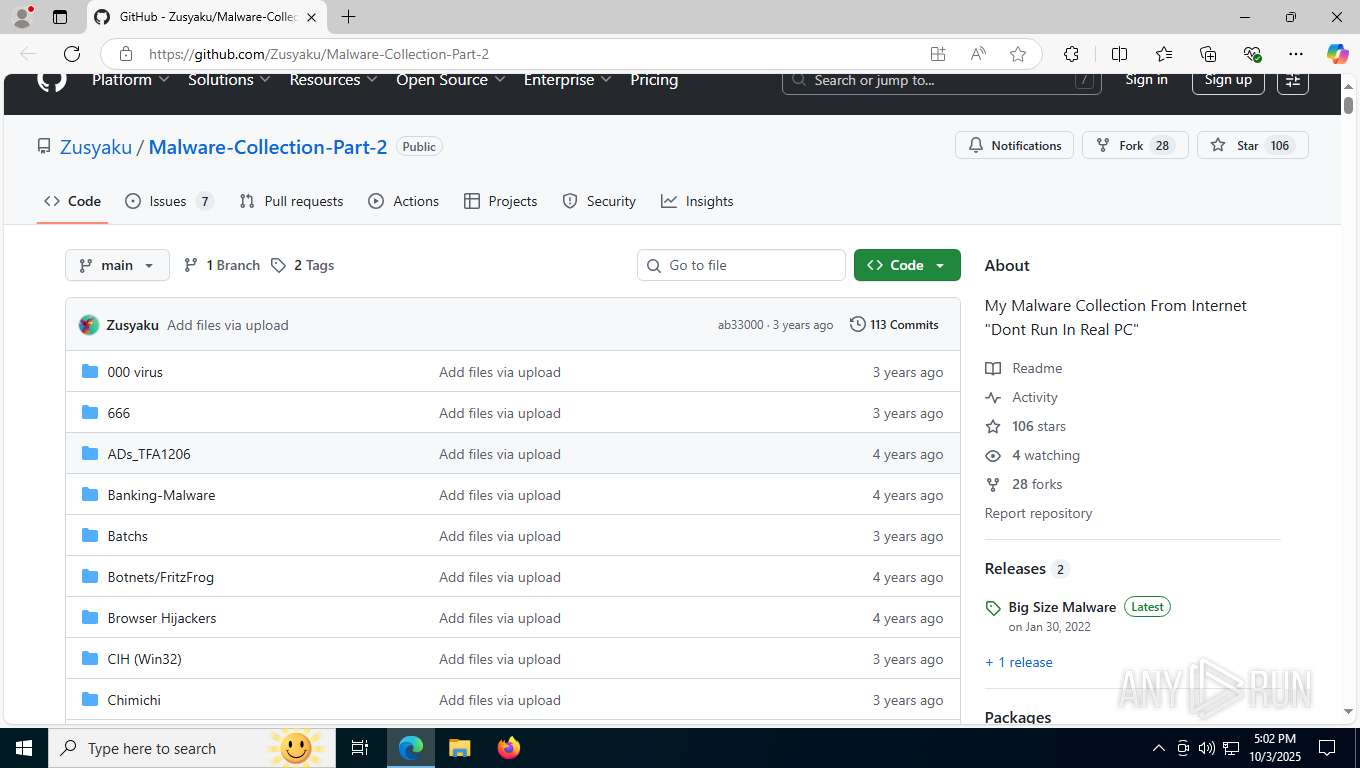Open the Windows Start menu

[23, 748]
